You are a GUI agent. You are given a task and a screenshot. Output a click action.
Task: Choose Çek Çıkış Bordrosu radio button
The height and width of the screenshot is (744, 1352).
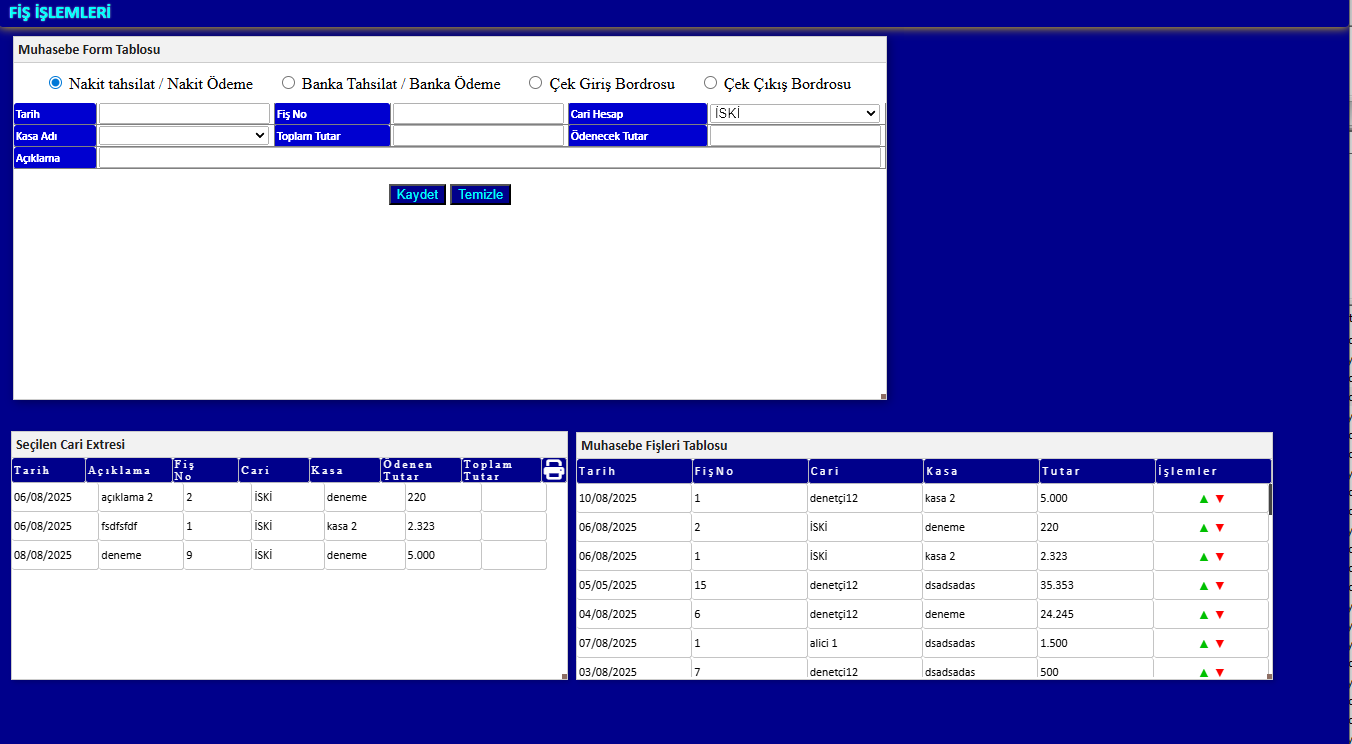click(711, 83)
